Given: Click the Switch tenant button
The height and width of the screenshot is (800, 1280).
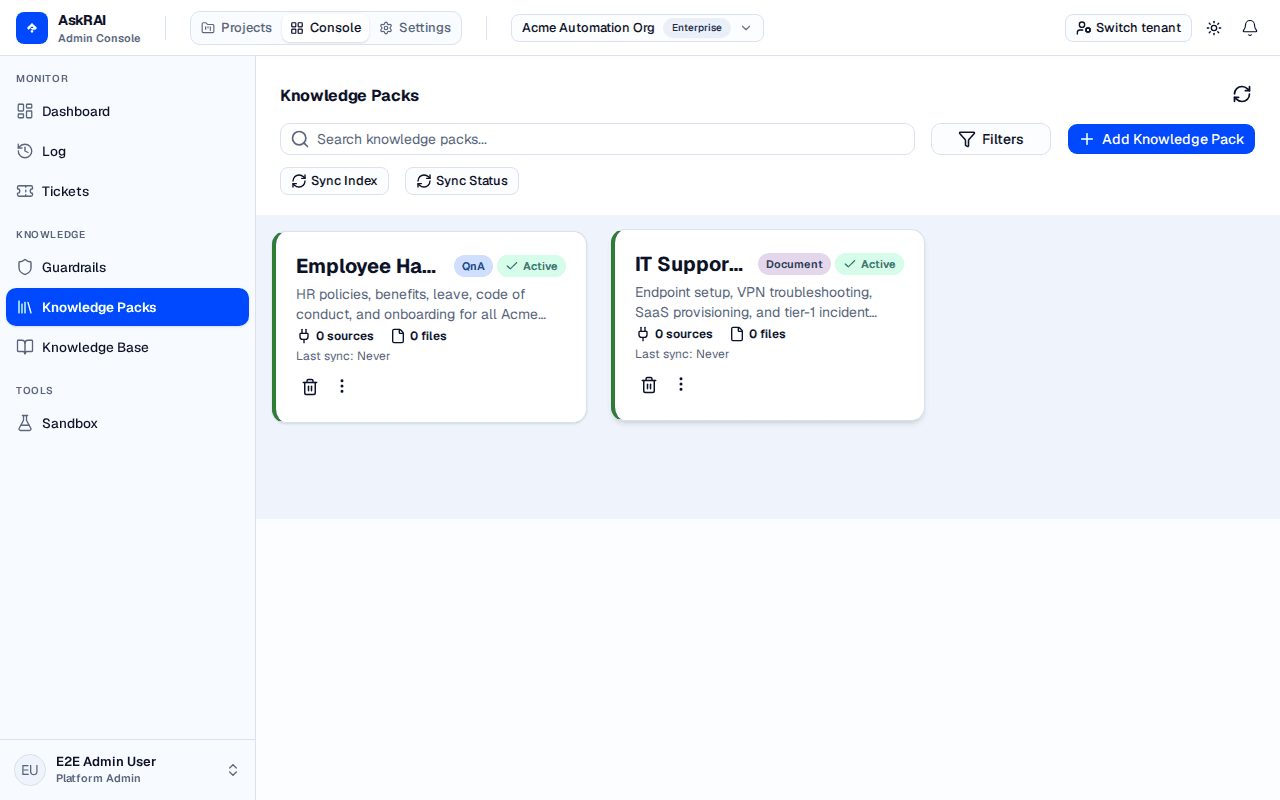Looking at the screenshot, I should click(x=1128, y=28).
